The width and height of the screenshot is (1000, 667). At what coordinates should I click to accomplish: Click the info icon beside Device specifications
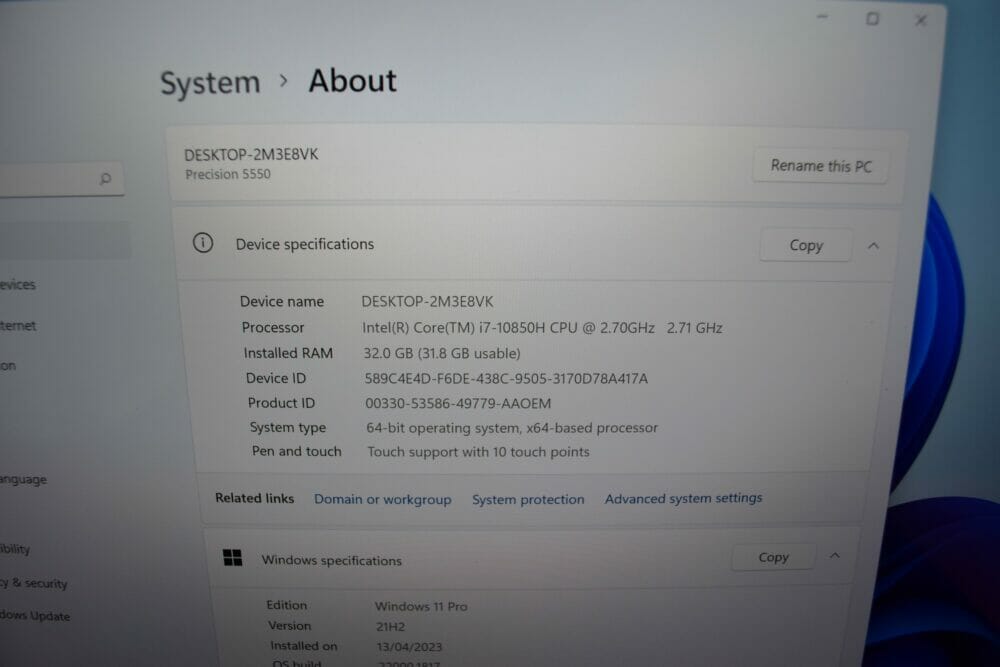pos(203,243)
